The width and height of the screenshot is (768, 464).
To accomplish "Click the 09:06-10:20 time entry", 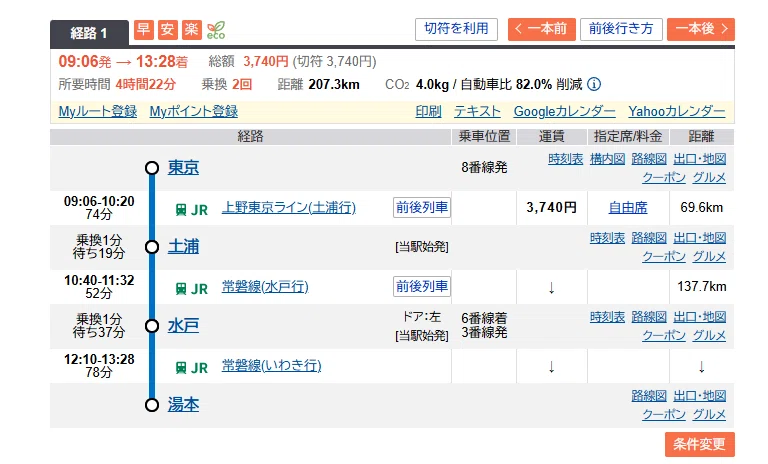I will click(x=99, y=201).
